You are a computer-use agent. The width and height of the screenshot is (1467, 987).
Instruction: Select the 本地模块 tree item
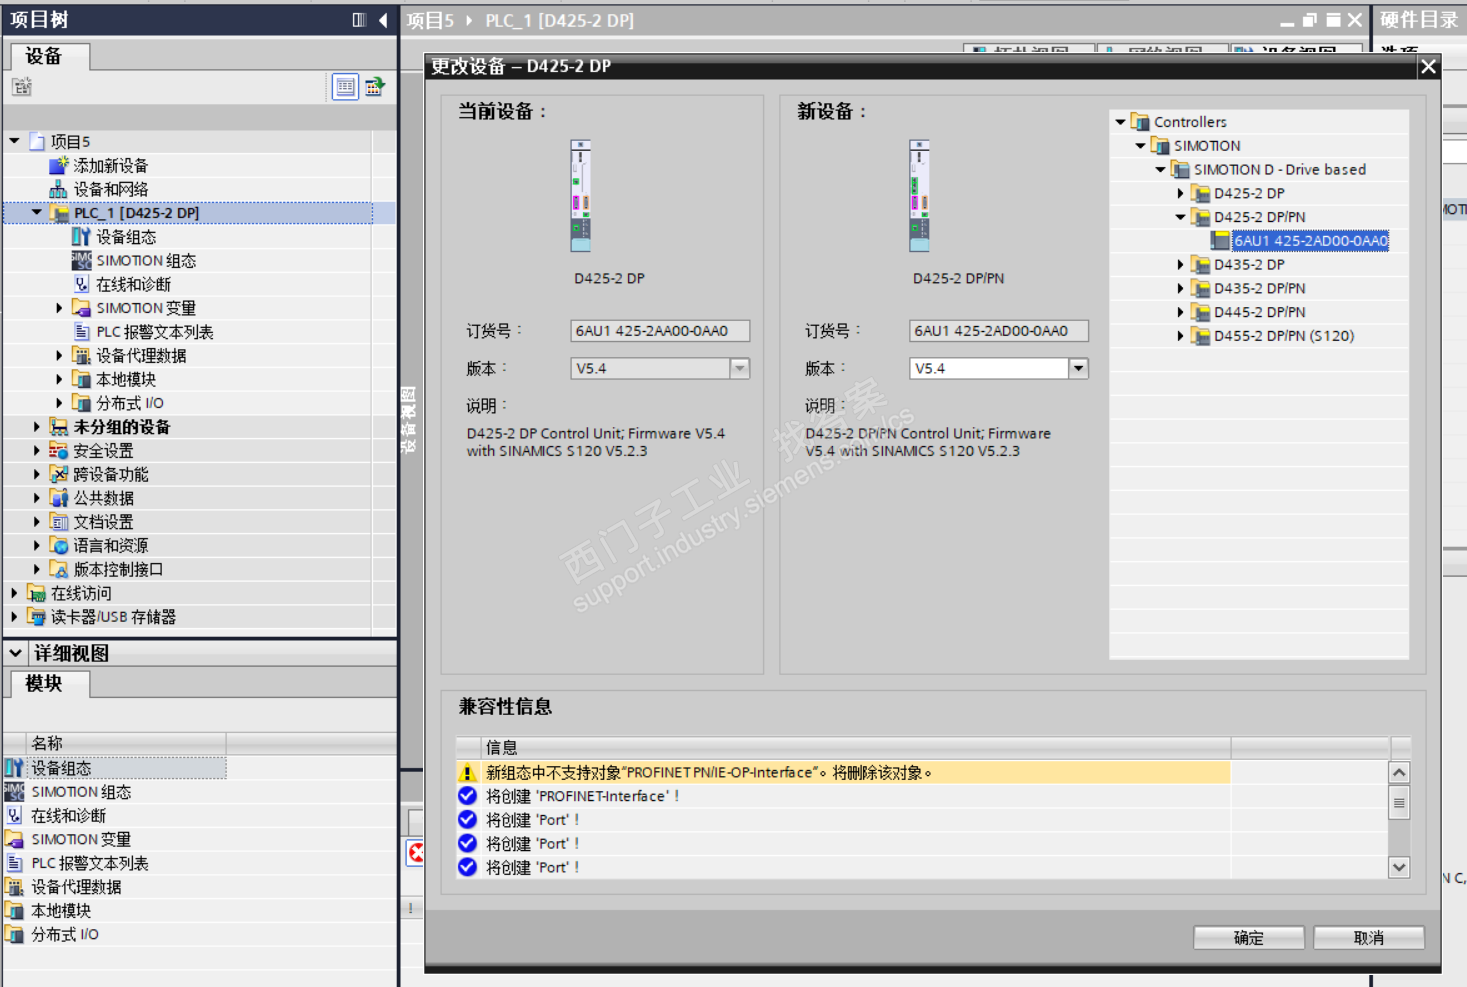[126, 380]
